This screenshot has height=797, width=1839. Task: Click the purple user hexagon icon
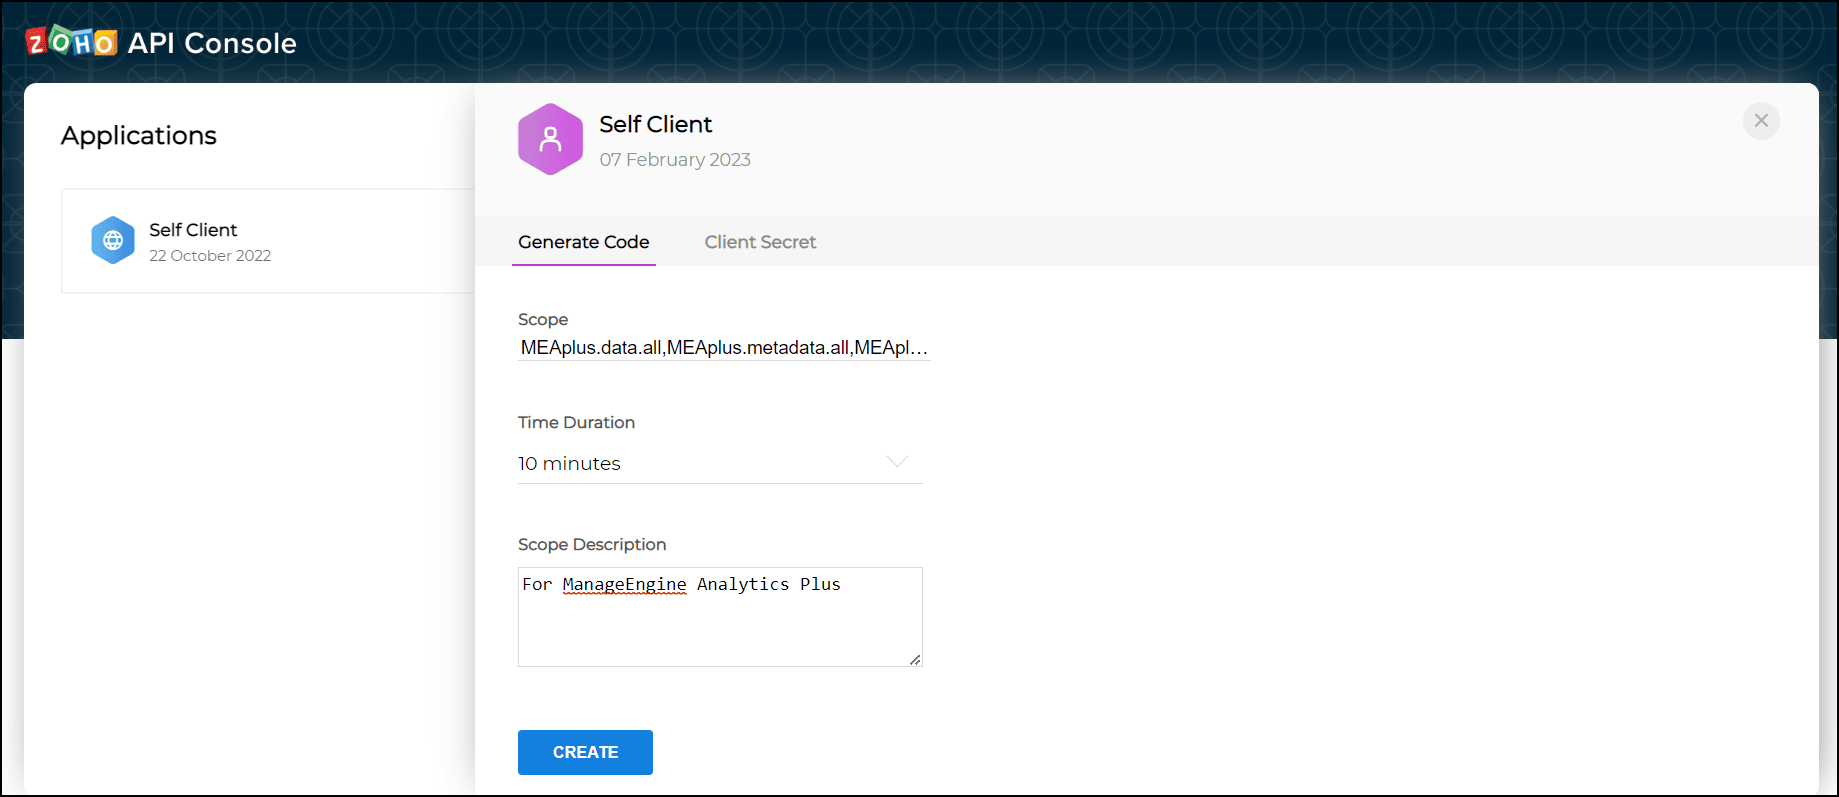(550, 139)
